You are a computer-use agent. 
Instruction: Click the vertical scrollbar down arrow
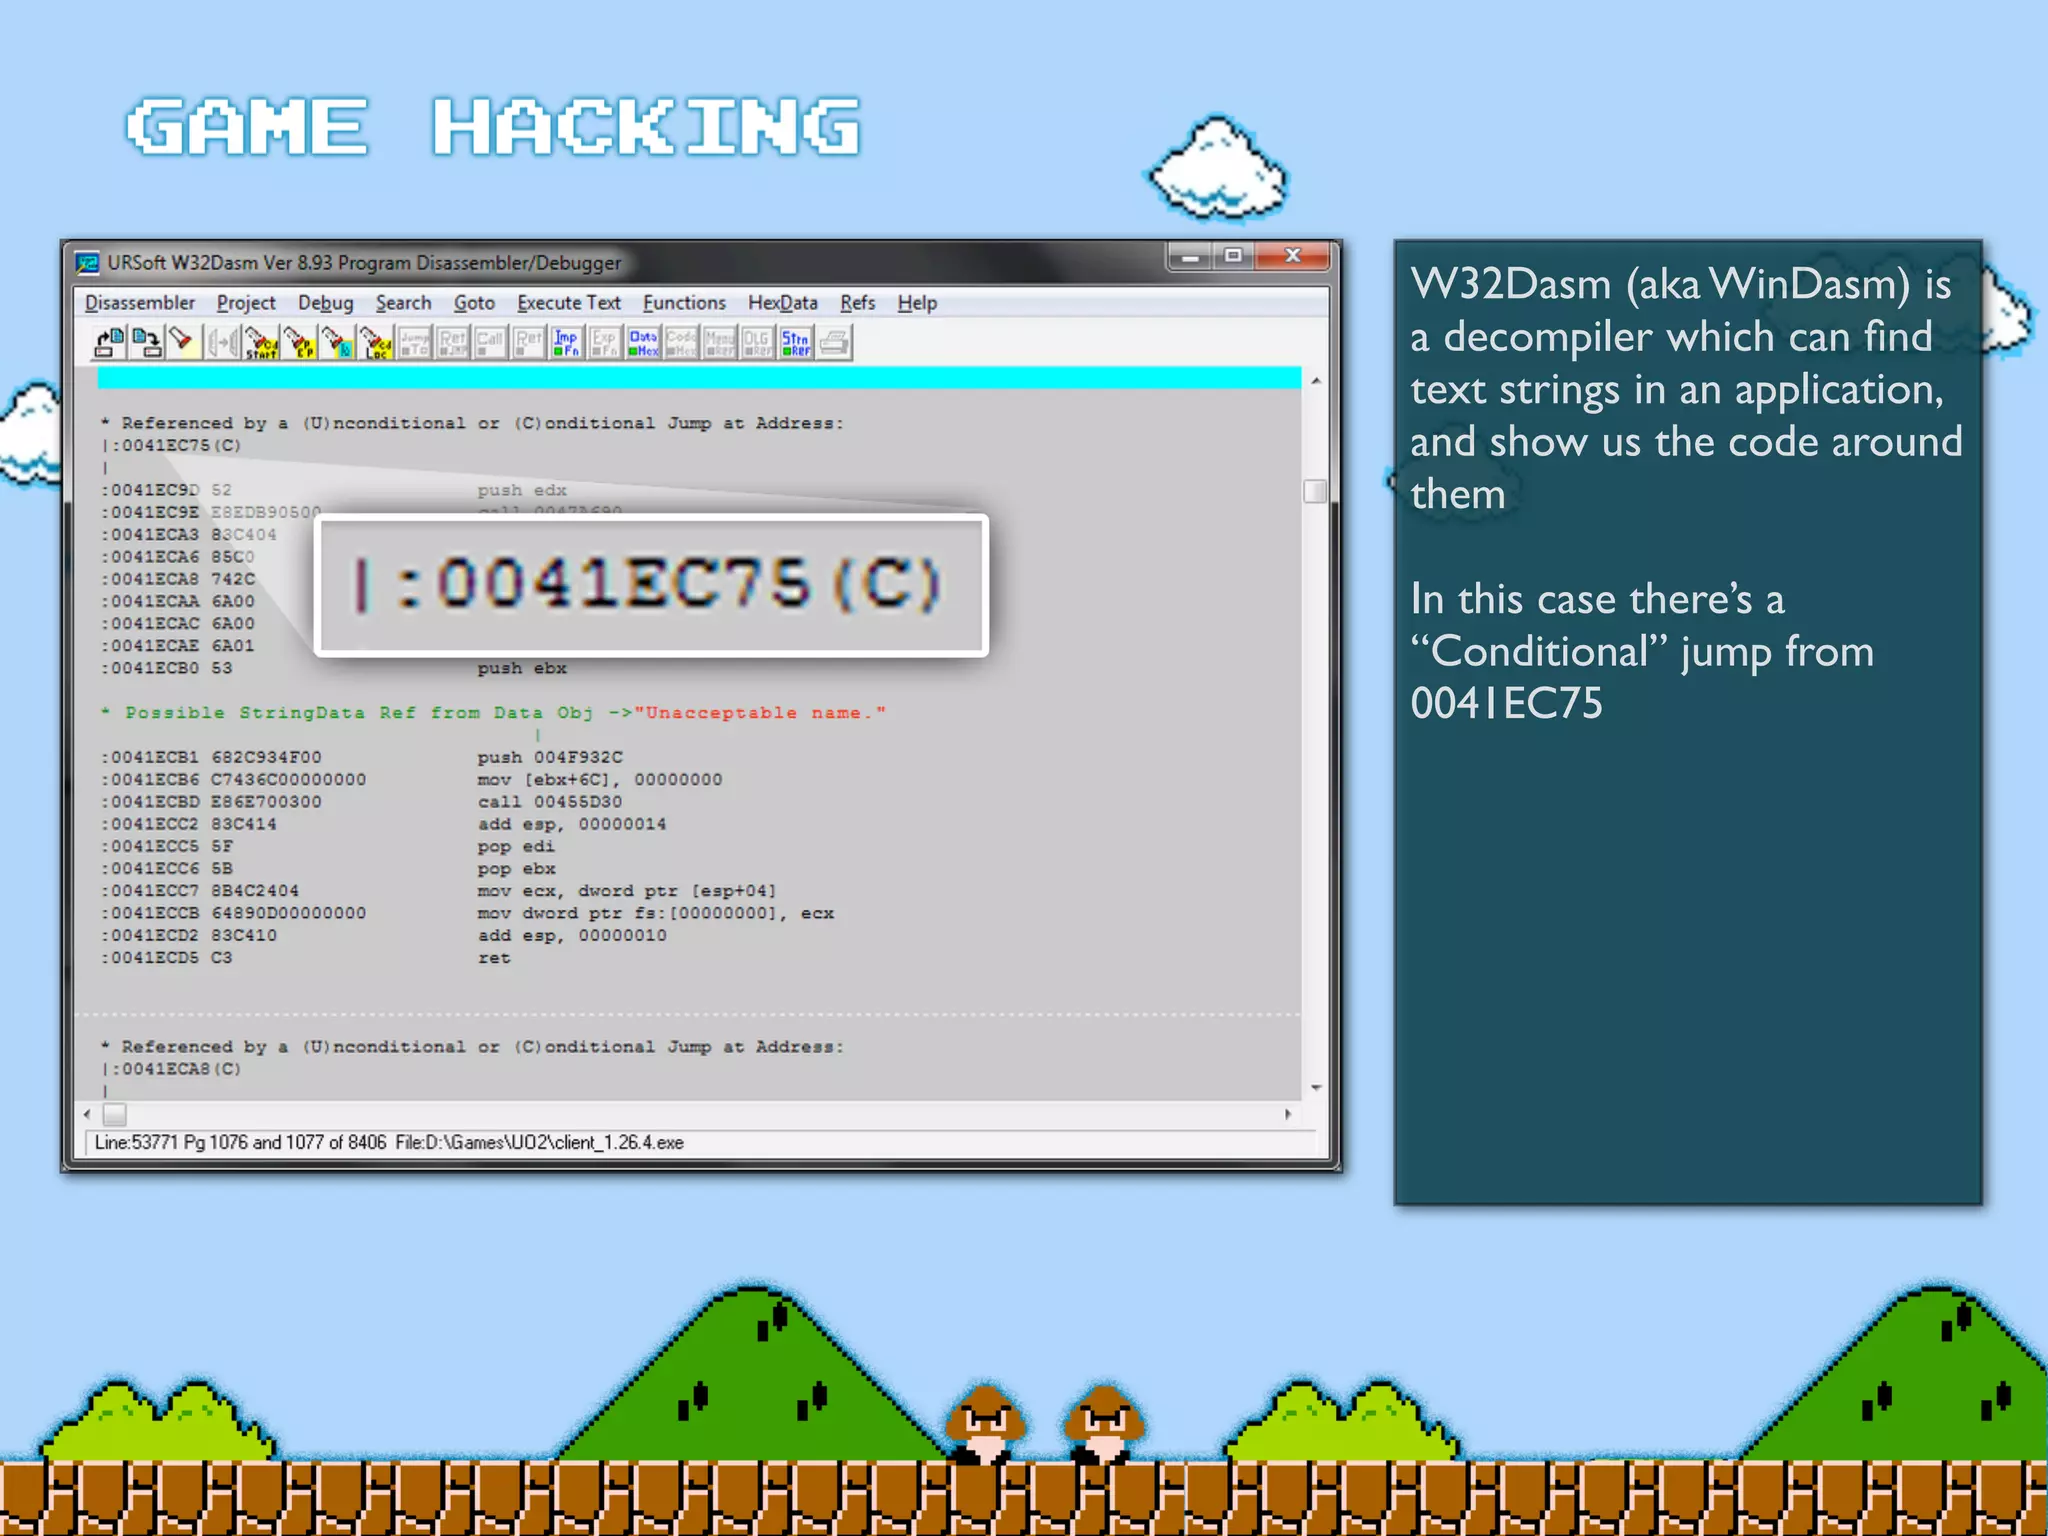[1316, 1088]
